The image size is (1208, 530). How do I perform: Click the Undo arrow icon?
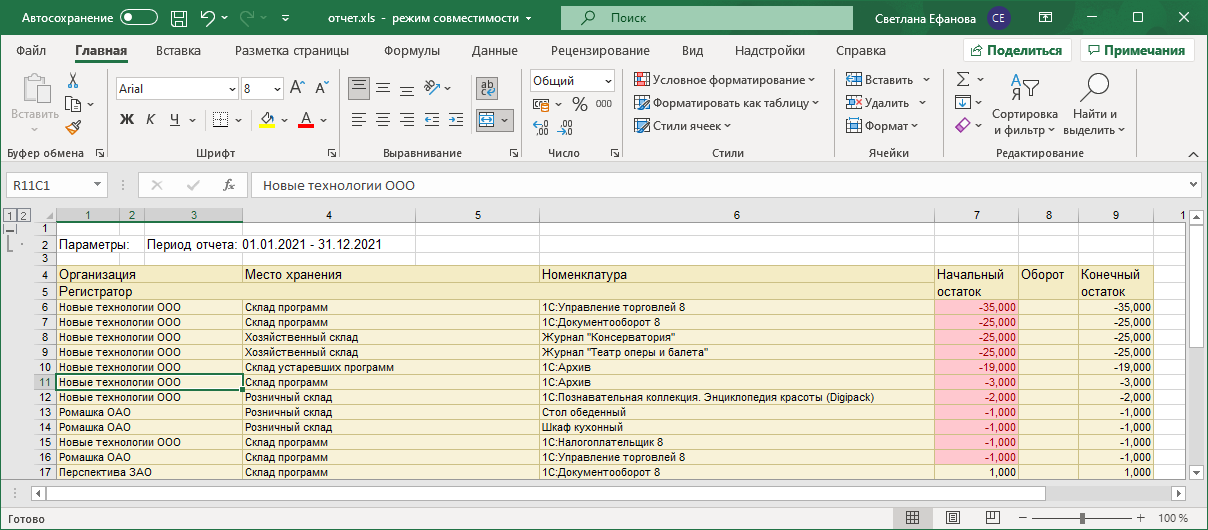point(208,18)
